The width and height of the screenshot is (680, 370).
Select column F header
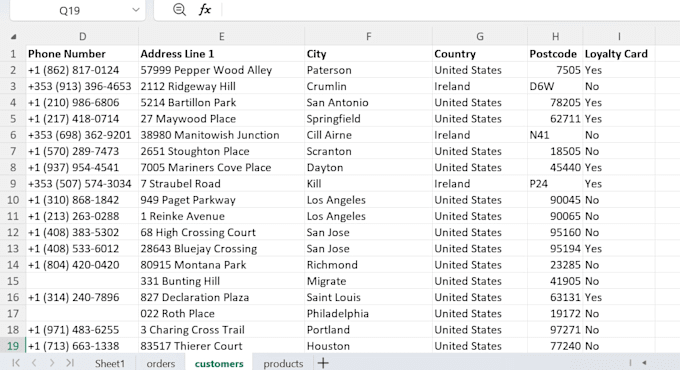point(369,37)
